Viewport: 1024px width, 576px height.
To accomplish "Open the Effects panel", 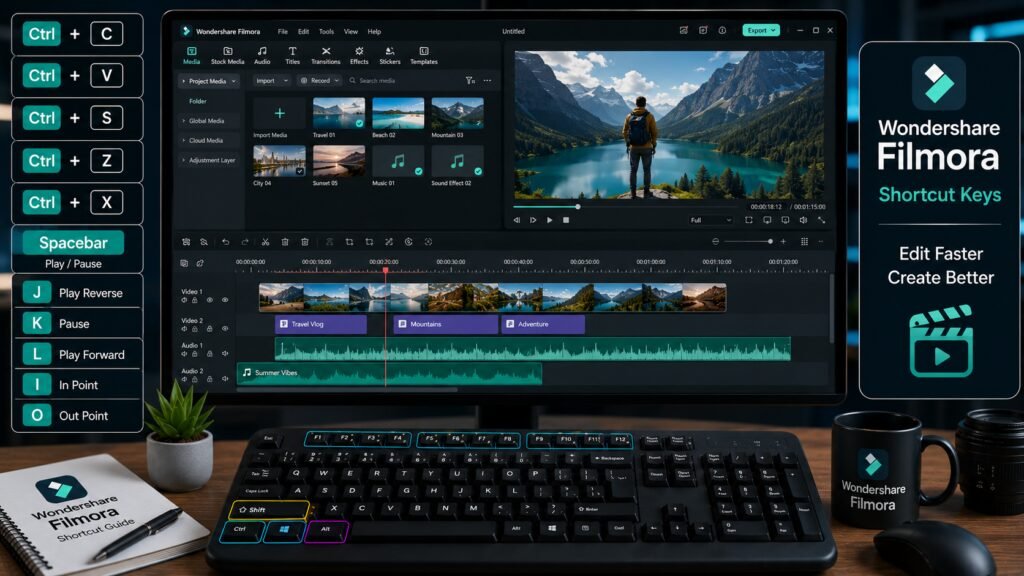I will coord(359,56).
